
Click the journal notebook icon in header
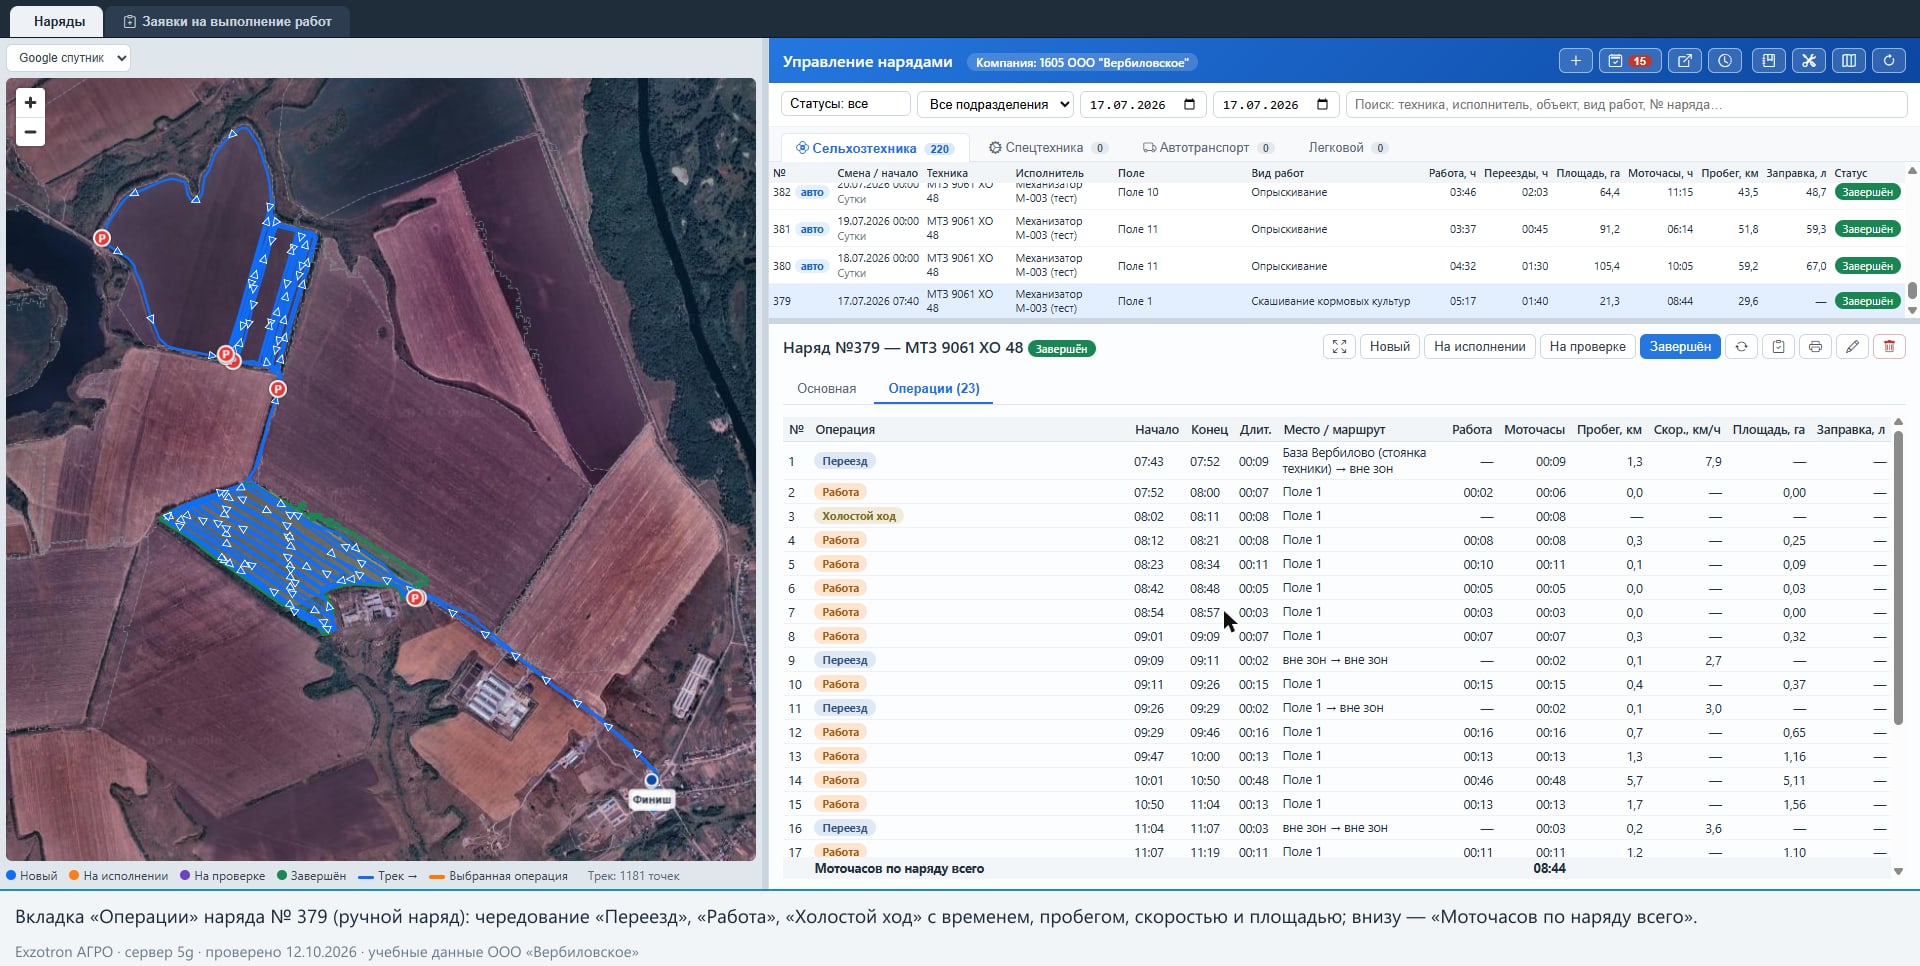coord(1769,61)
